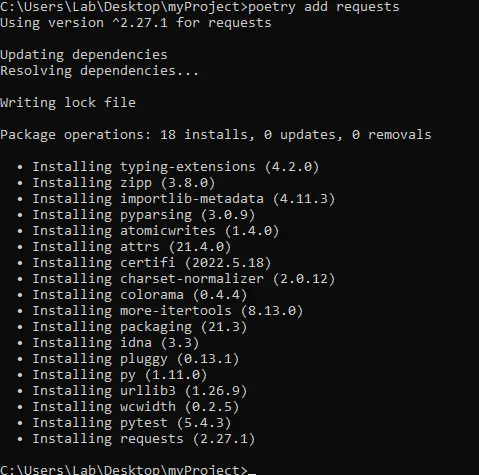This screenshot has height=475, width=479.
Task: Click the more-itertools (8.13.0) line
Action: click(x=160, y=311)
